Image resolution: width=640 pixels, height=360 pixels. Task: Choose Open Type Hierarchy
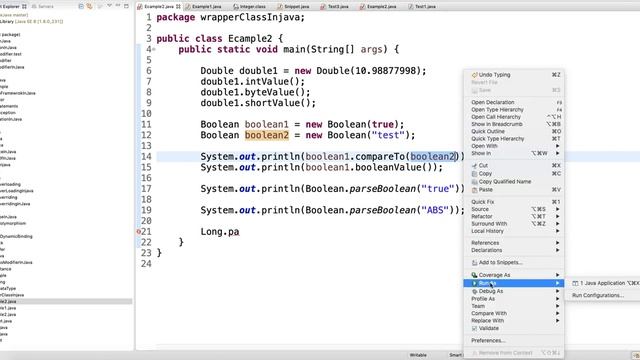tap(514, 110)
